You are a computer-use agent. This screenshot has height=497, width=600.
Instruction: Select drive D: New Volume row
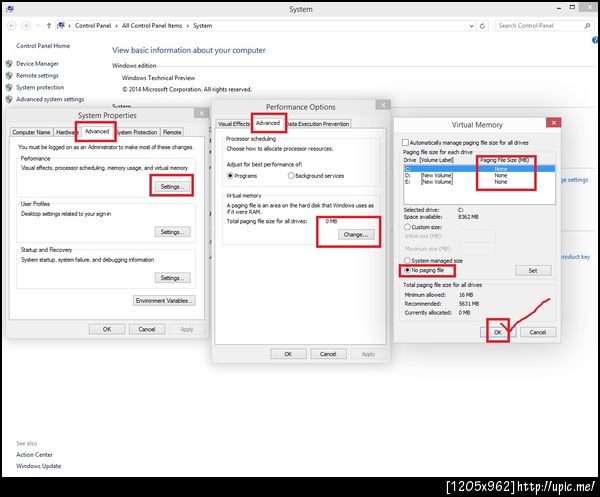coord(479,175)
